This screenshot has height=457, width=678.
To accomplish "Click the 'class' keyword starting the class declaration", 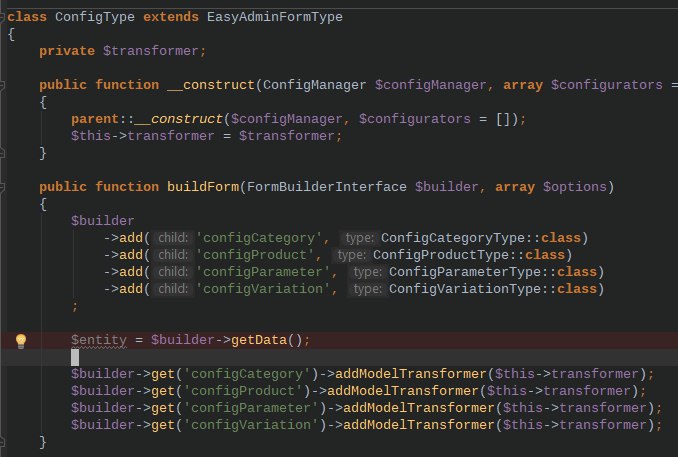I will point(27,17).
